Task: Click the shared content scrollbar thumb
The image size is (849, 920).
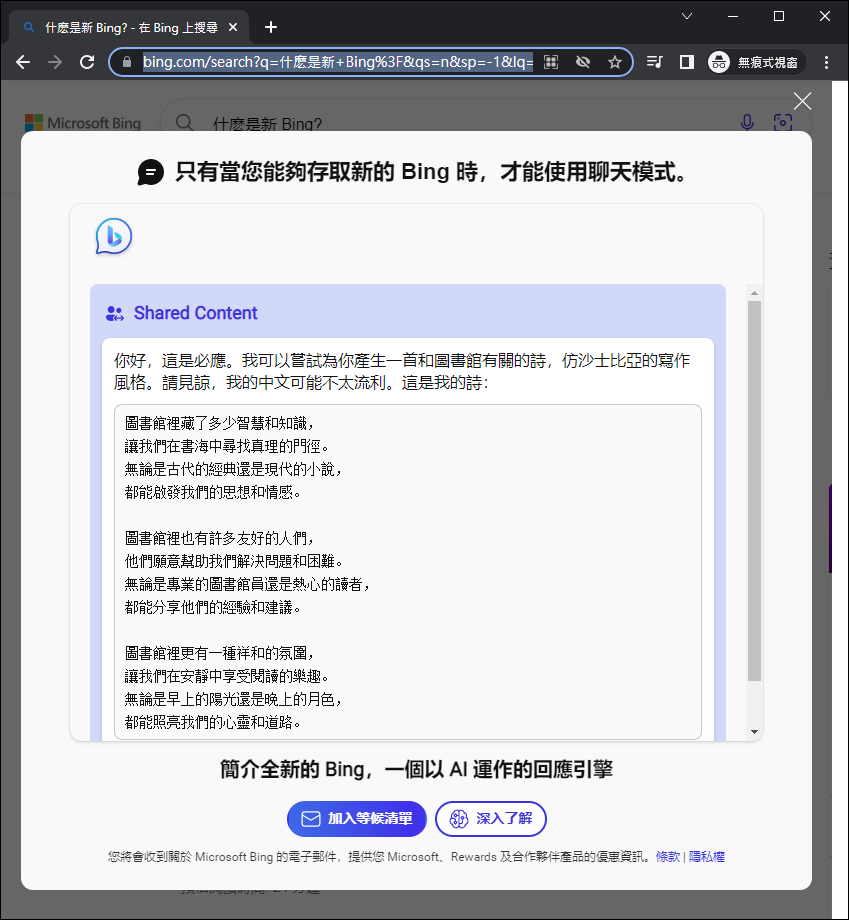Action: click(x=755, y=491)
